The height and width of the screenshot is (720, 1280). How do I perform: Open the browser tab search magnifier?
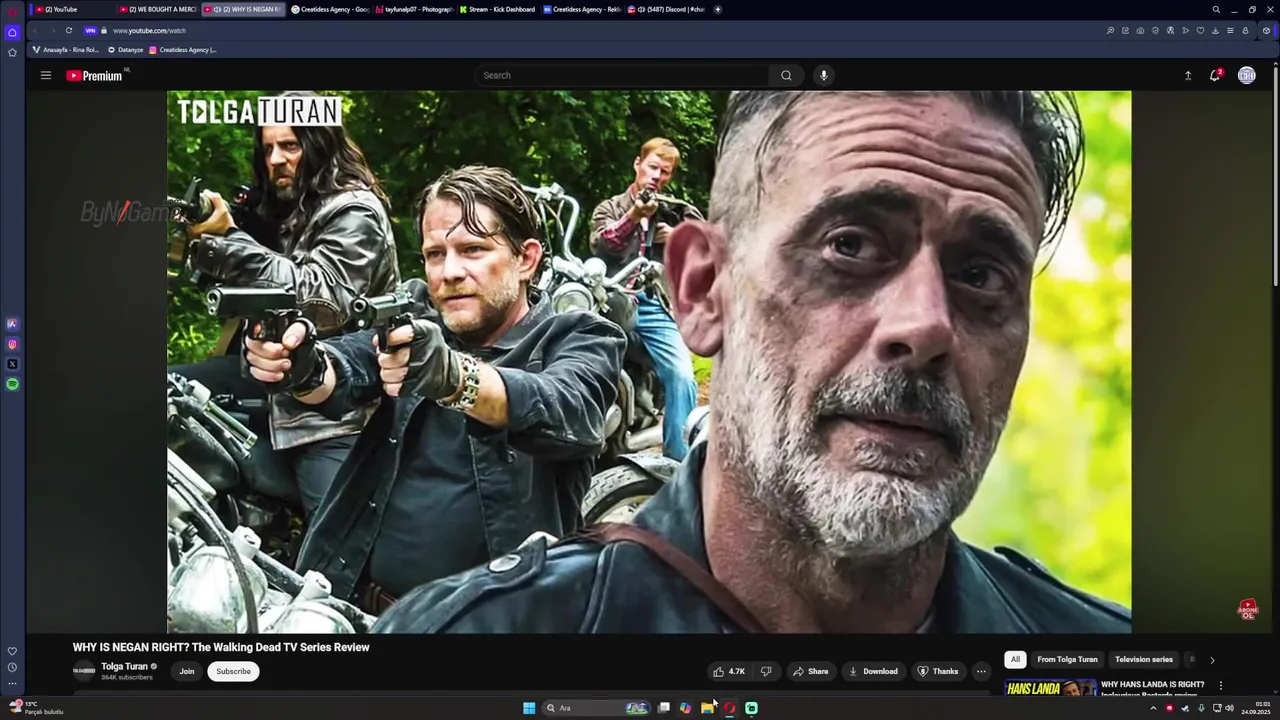[x=1216, y=9]
